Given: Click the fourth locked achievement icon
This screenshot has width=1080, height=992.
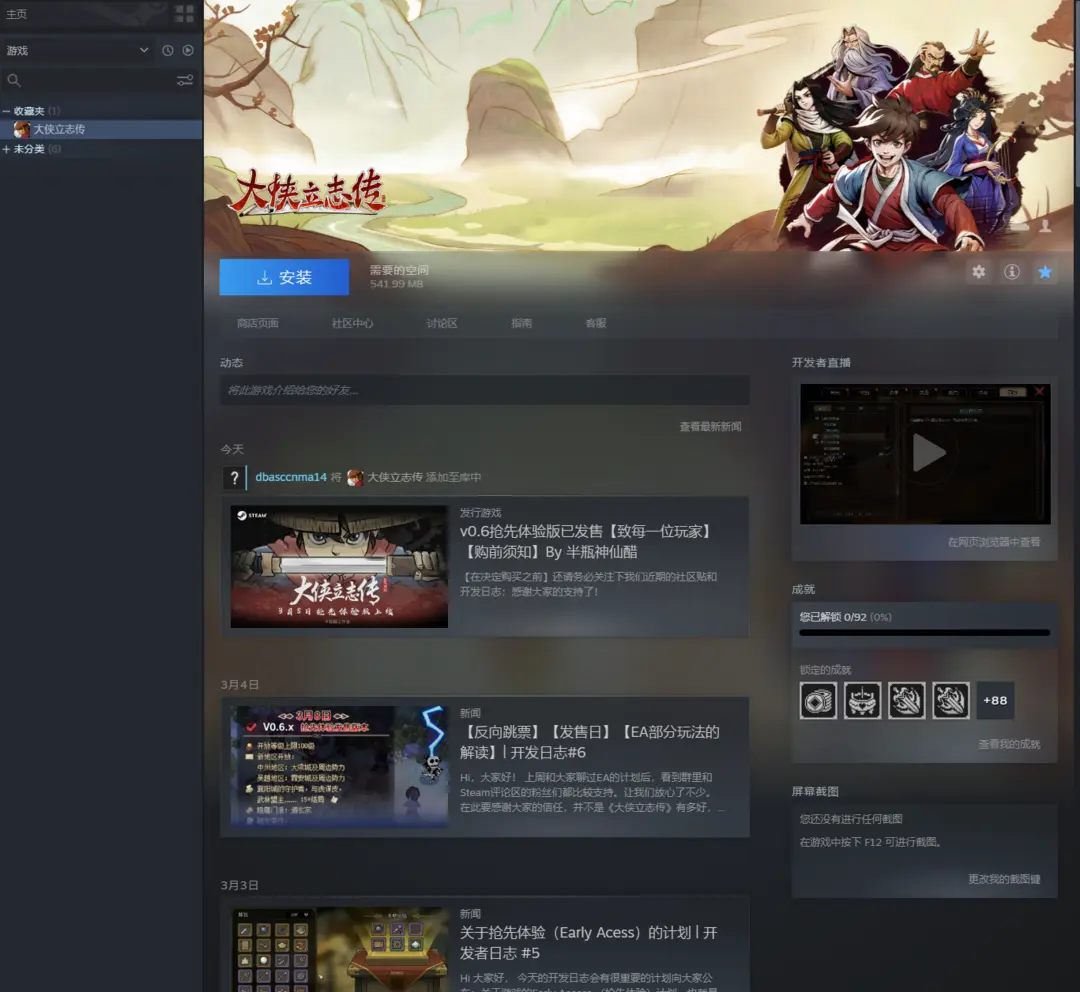Looking at the screenshot, I should point(951,701).
